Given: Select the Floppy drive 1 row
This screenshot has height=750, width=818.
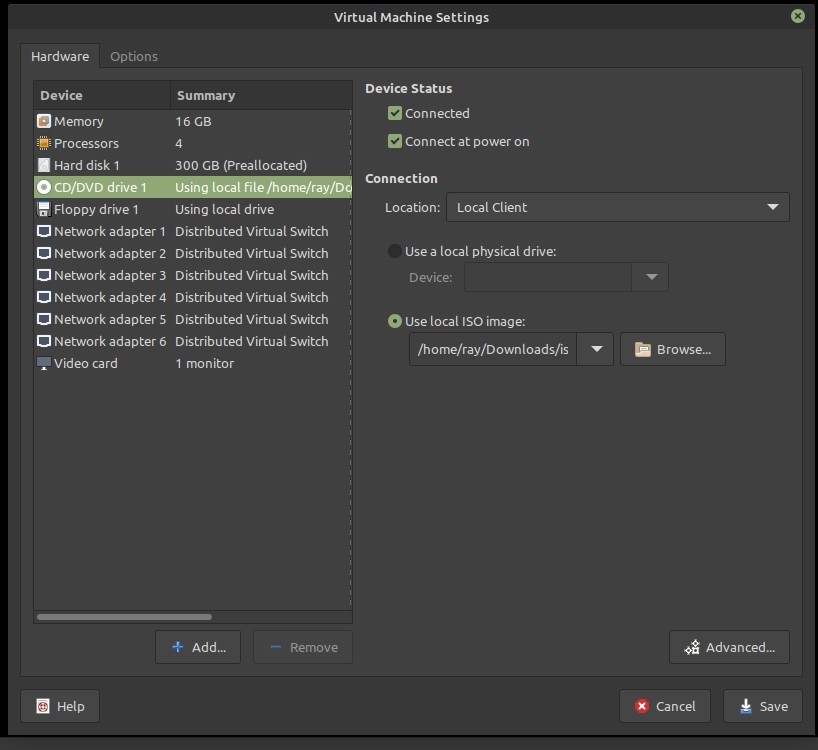Looking at the screenshot, I should (x=193, y=209).
